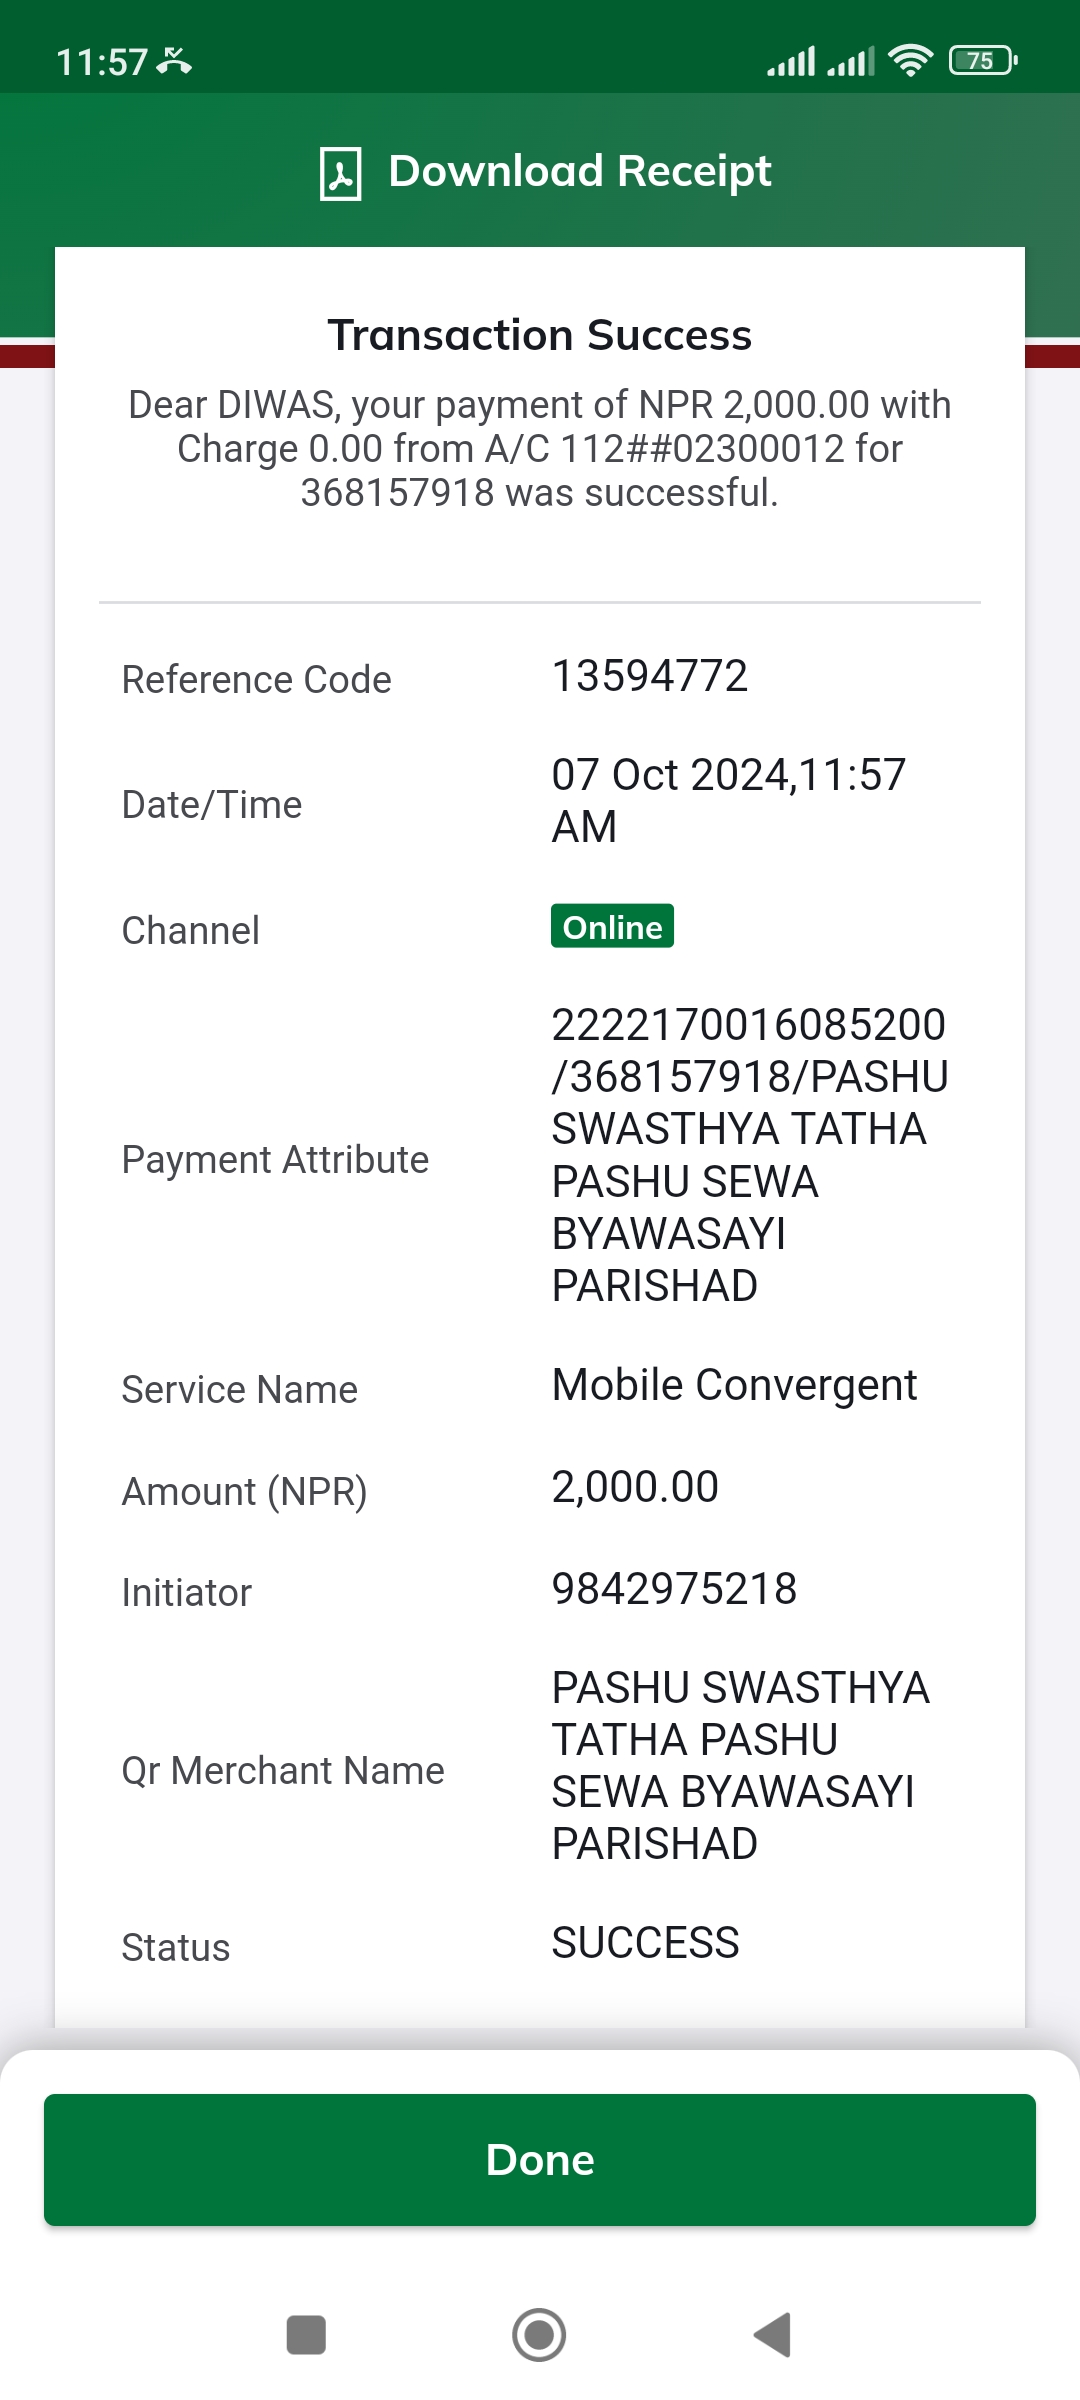Tap the first signal strength bars
The image size is (1080, 2400).
coord(791,61)
